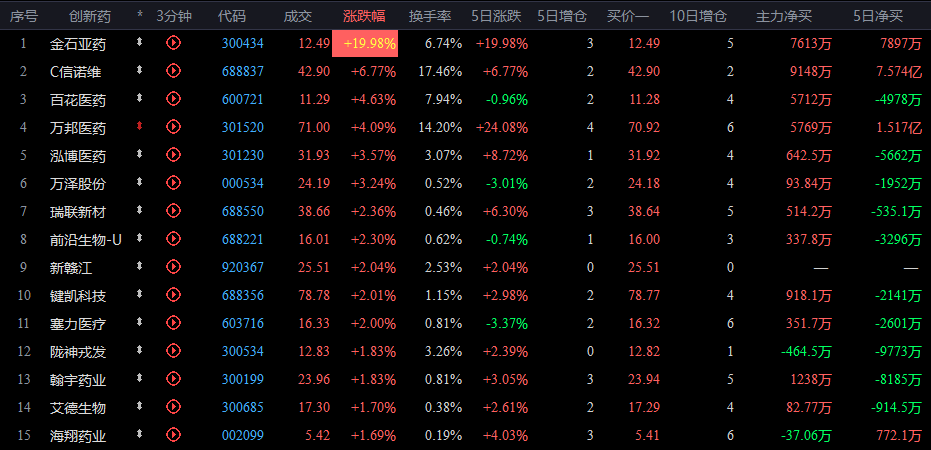
Task: Click the 78.78 price for 键凯科技
Action: 314,296
